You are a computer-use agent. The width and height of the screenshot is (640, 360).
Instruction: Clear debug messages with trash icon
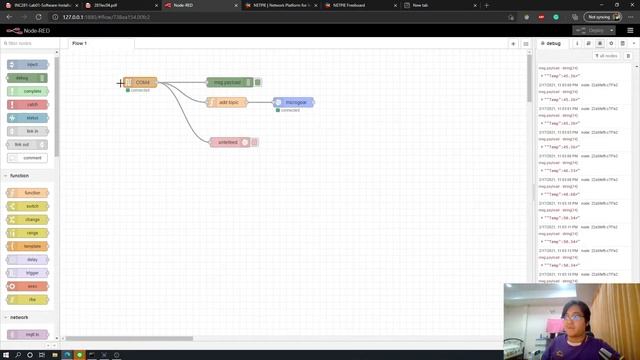(628, 56)
